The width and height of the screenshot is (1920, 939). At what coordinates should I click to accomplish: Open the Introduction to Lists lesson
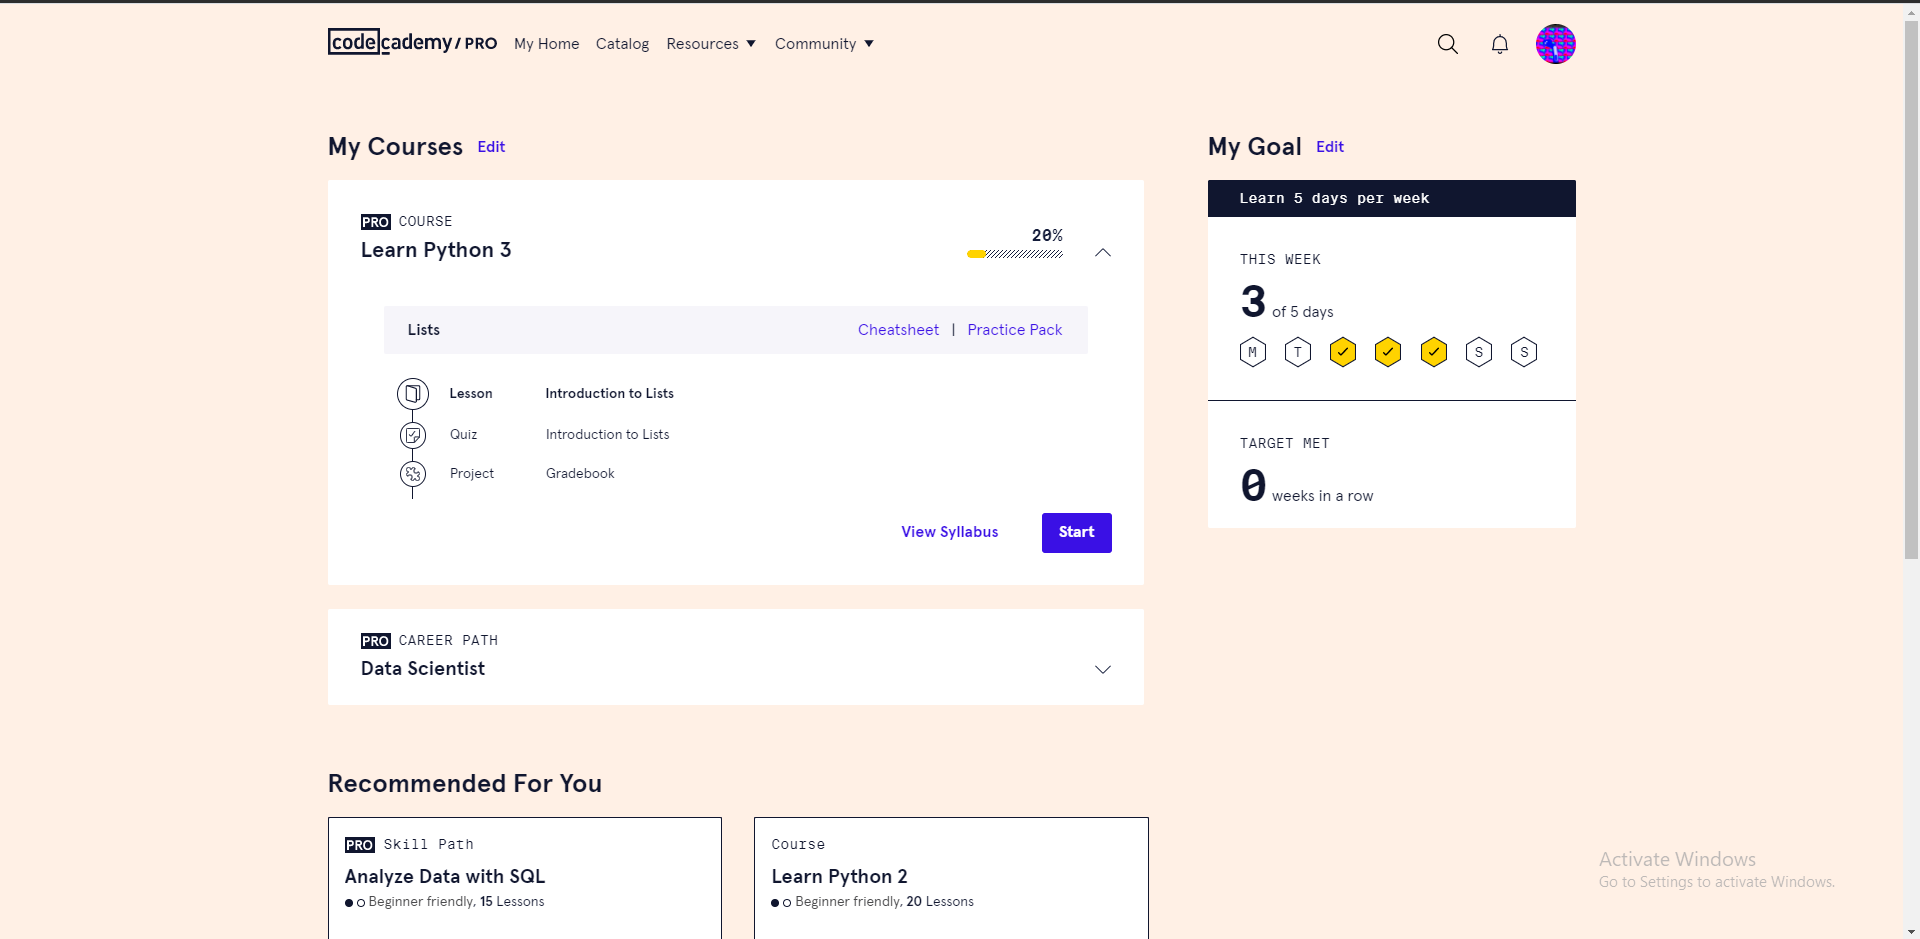pos(609,394)
